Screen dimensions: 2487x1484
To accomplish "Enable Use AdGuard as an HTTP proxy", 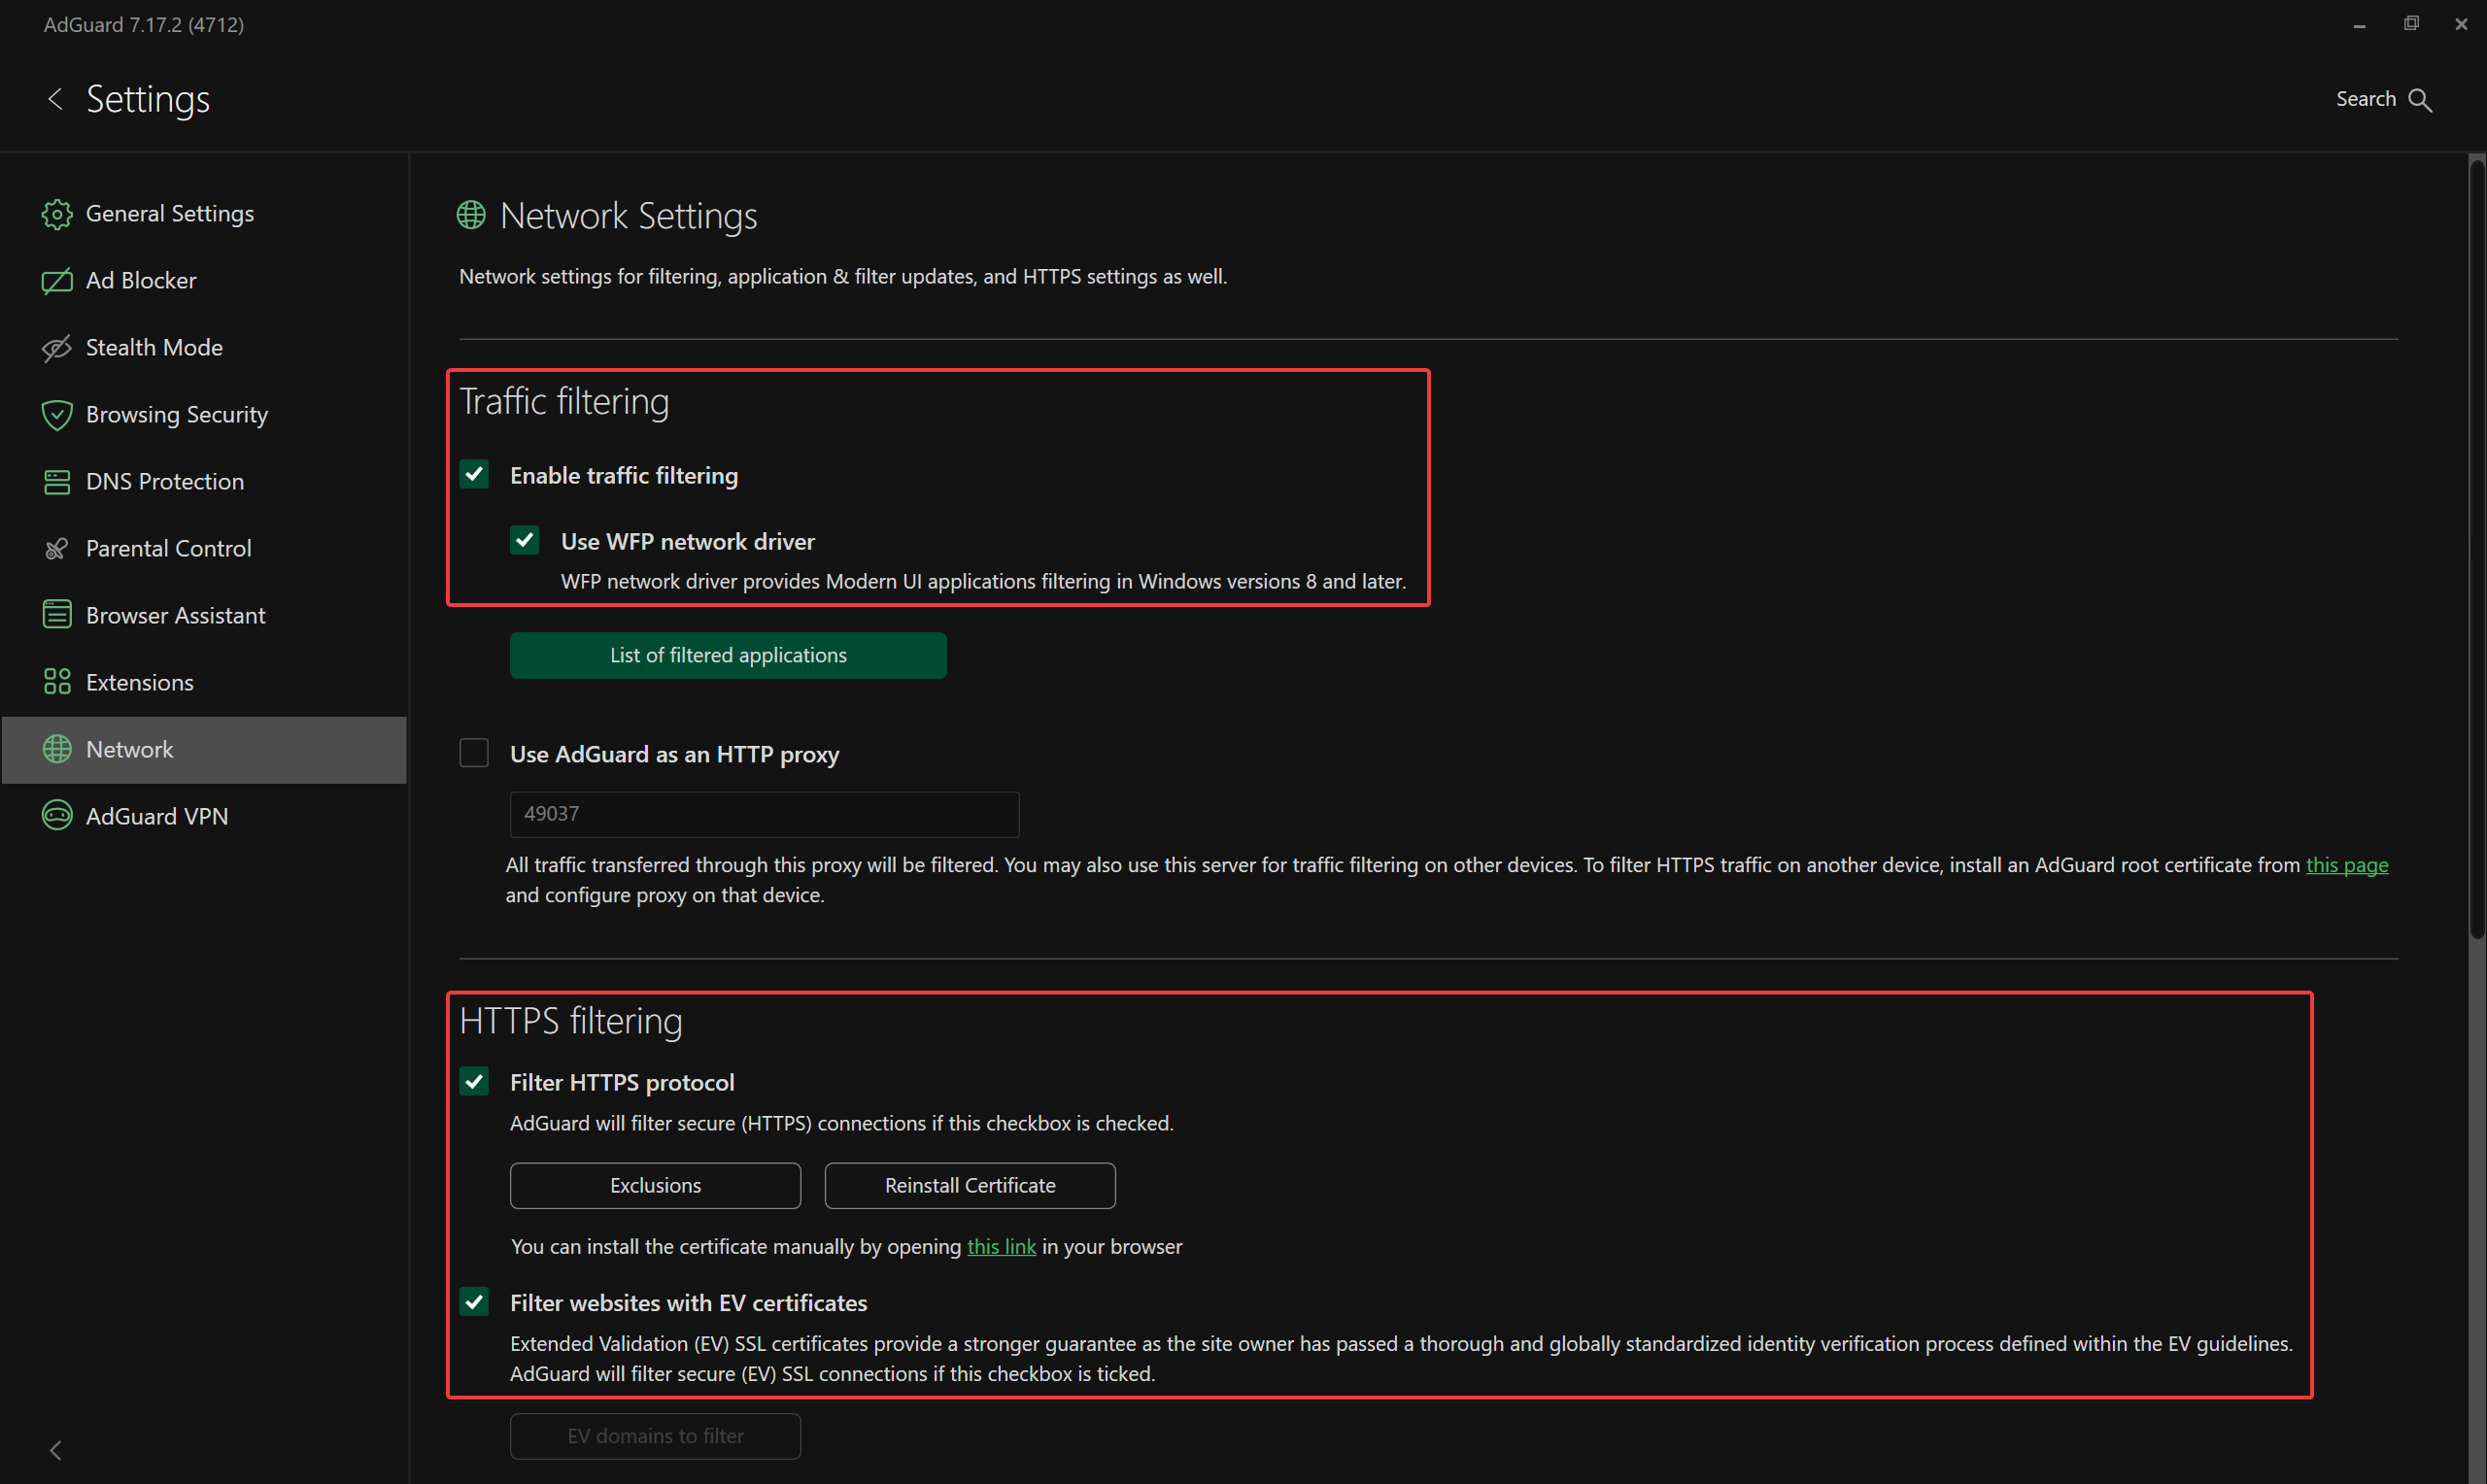I will point(474,754).
